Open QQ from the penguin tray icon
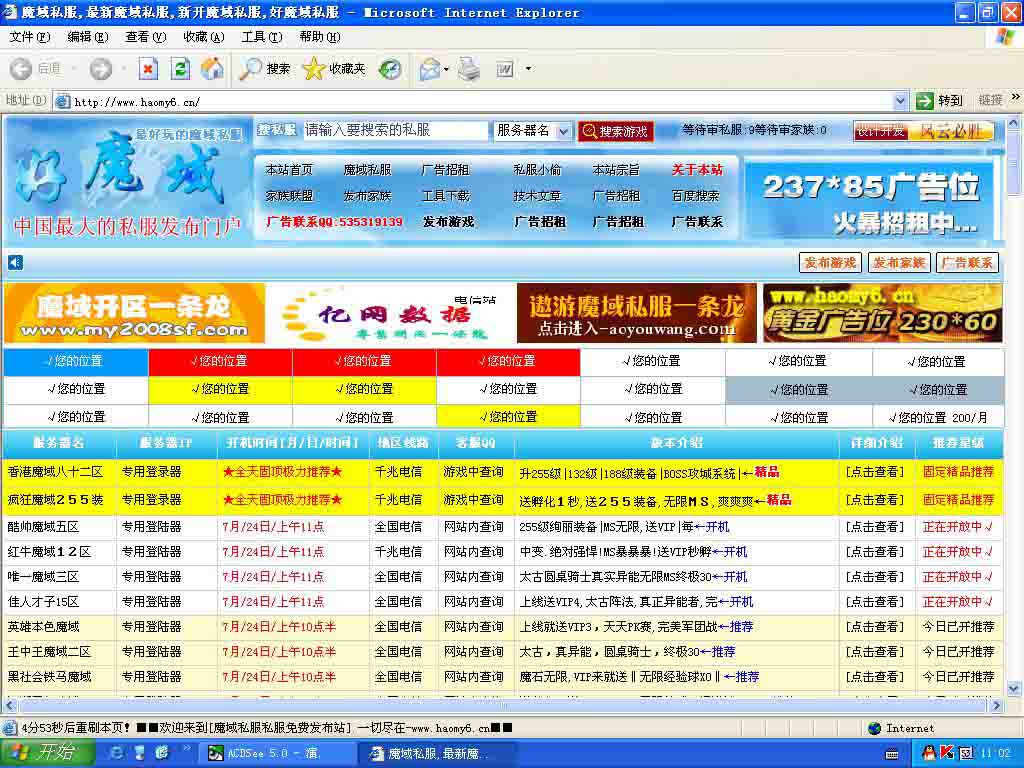This screenshot has width=1024, height=768. pos(929,753)
